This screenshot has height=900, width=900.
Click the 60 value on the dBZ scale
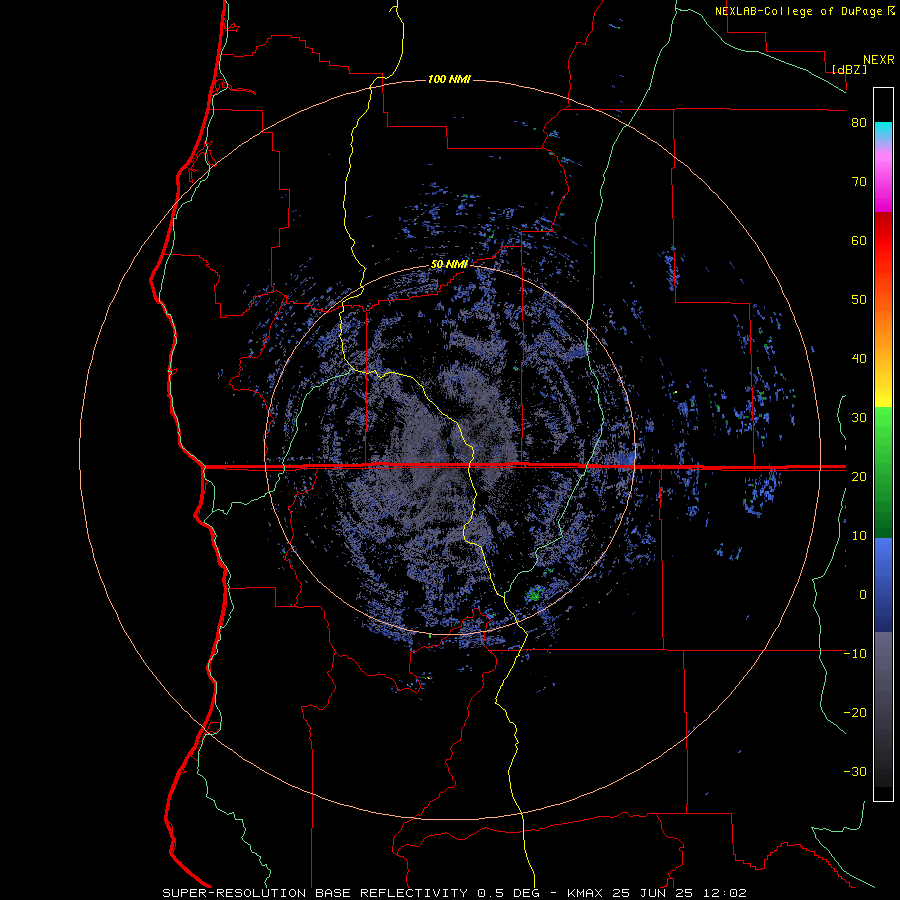[x=859, y=240]
